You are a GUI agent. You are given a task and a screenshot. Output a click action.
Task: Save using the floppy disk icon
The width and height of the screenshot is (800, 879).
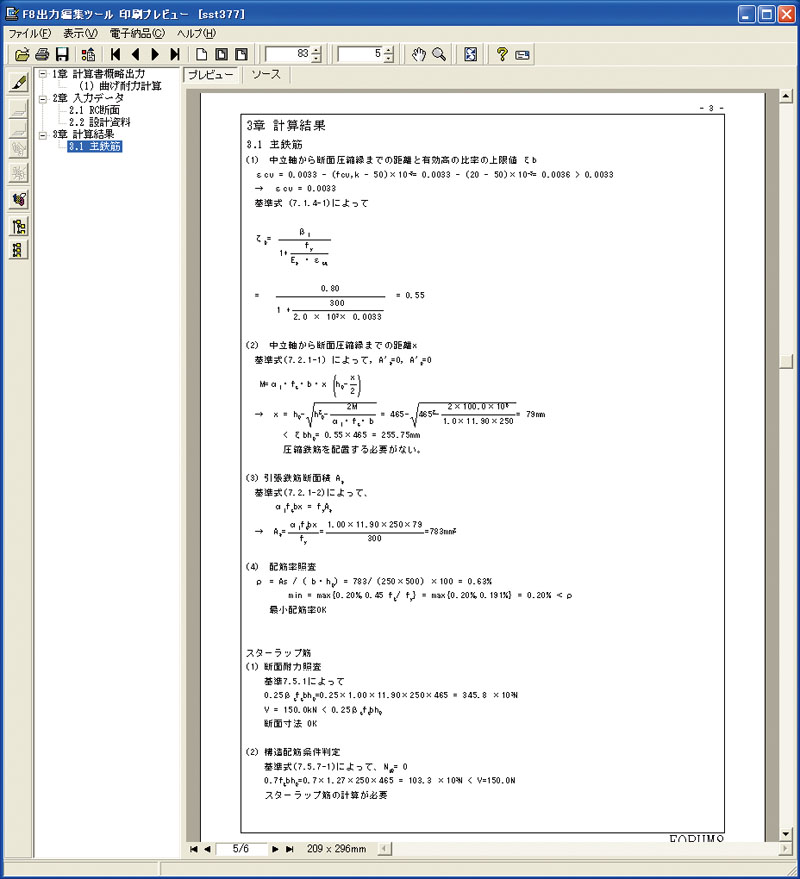62,54
